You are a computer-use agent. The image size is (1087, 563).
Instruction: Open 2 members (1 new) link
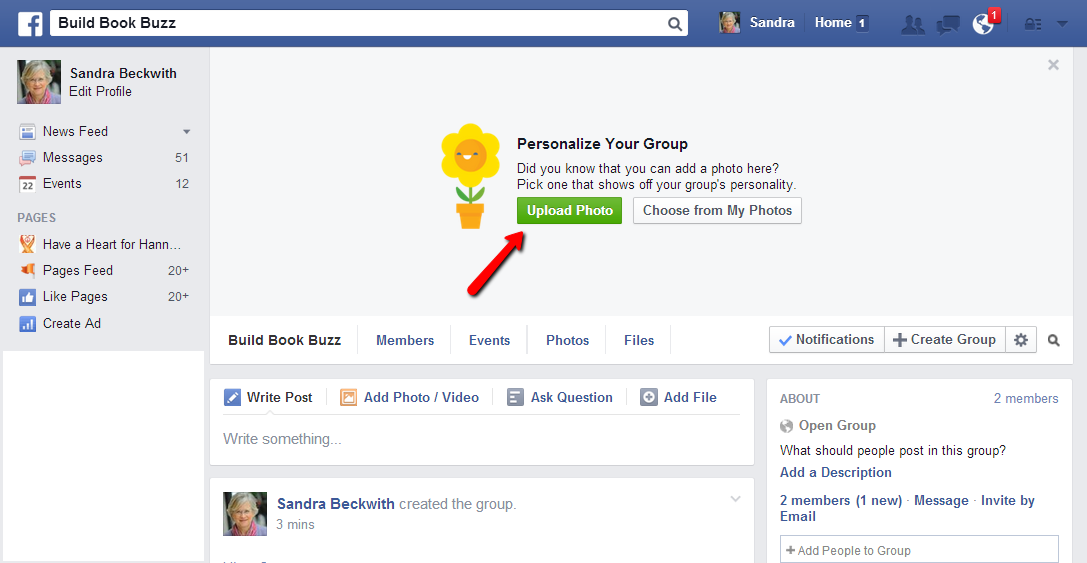point(841,501)
